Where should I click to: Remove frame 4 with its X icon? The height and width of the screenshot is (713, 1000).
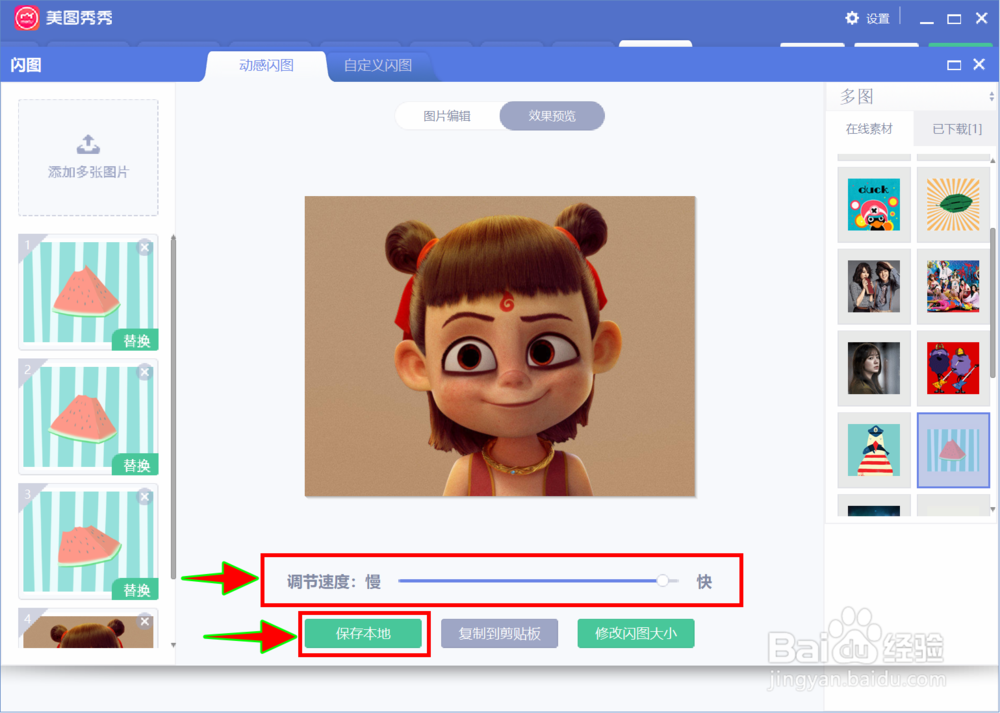[x=145, y=621]
